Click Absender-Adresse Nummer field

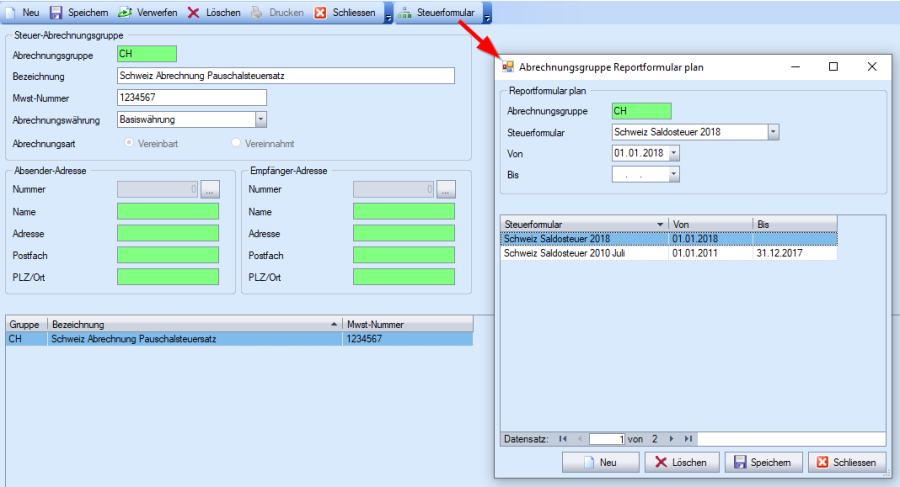tap(157, 189)
